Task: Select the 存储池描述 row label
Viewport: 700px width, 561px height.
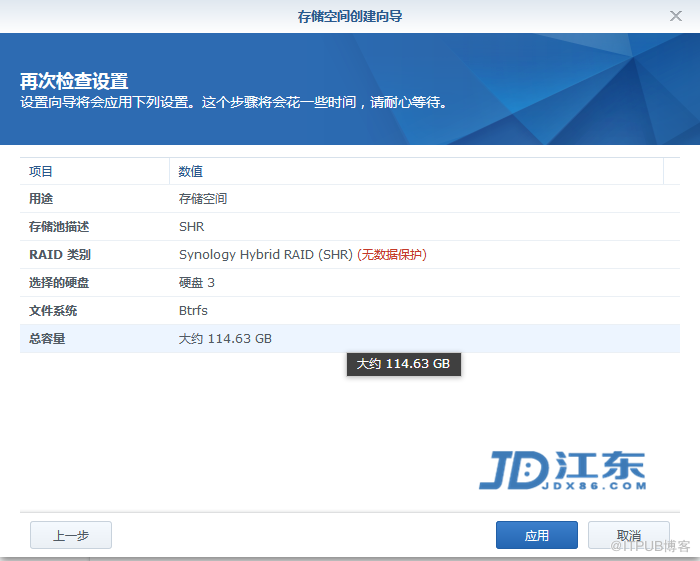Action: click(59, 227)
